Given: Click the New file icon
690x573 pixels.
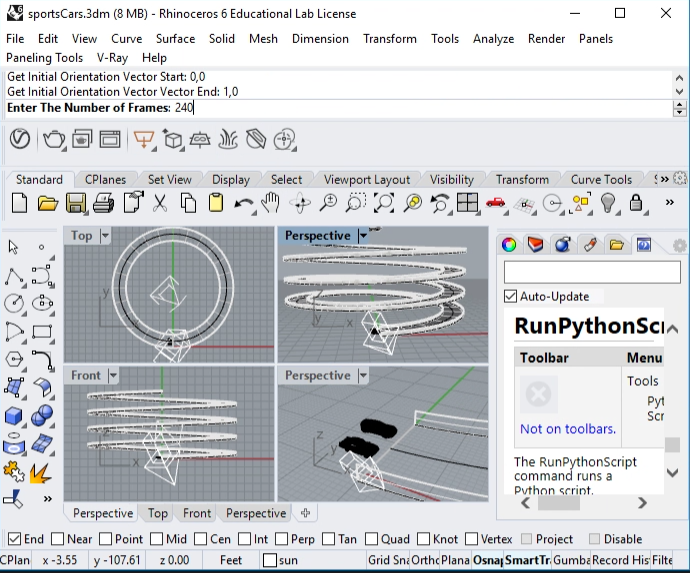Looking at the screenshot, I should (x=19, y=203).
